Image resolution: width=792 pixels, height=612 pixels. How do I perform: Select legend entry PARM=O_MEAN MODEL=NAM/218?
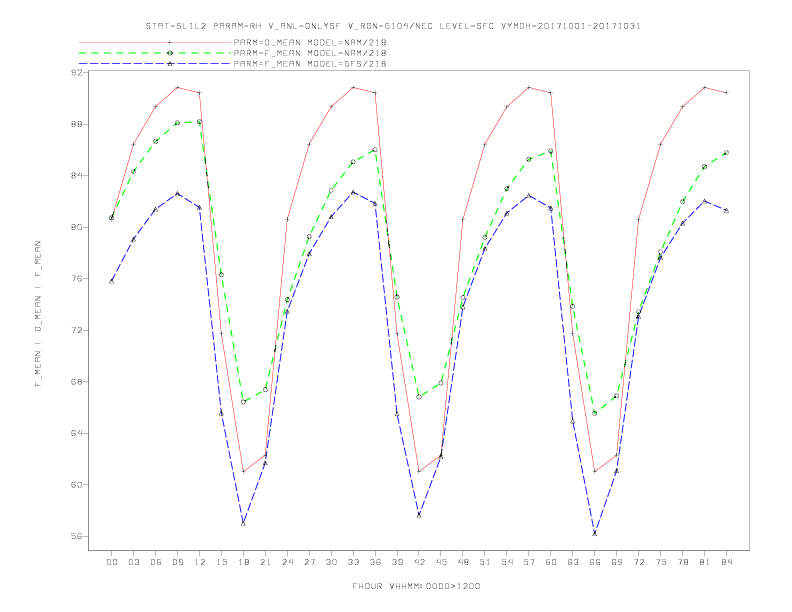310,42
